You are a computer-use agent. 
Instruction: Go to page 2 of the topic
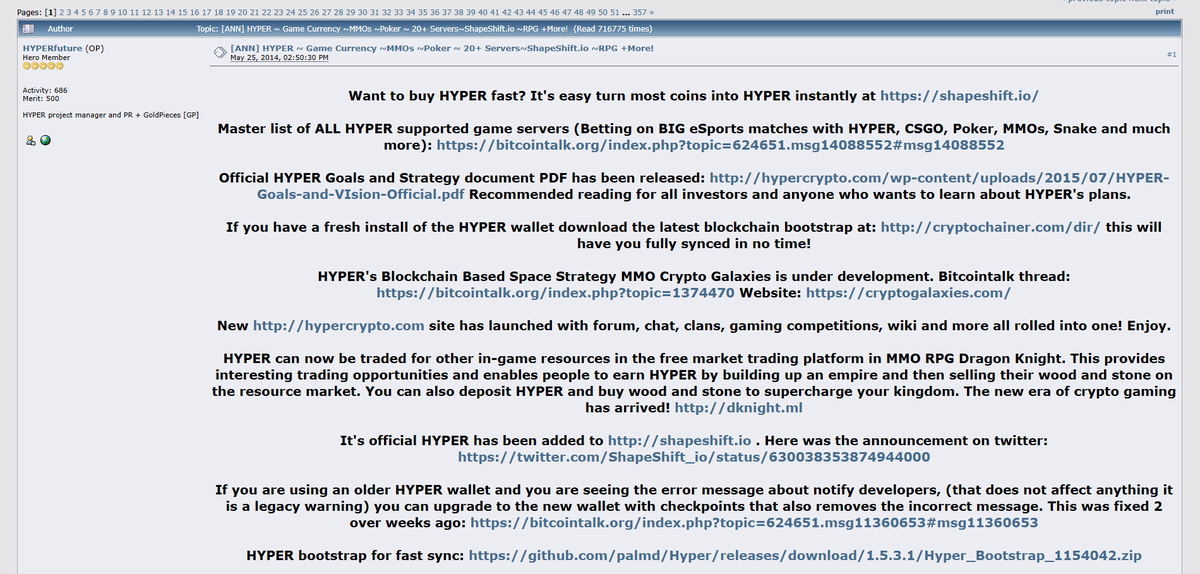[x=61, y=11]
